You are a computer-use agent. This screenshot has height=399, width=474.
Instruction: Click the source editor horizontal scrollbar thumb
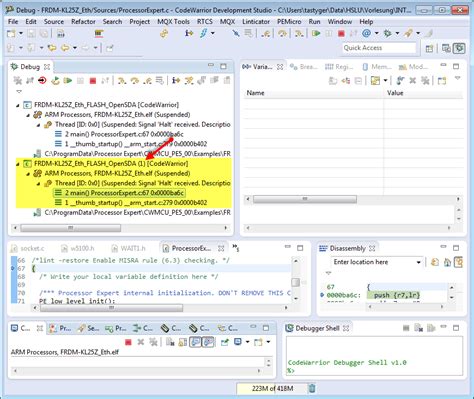pos(111,308)
